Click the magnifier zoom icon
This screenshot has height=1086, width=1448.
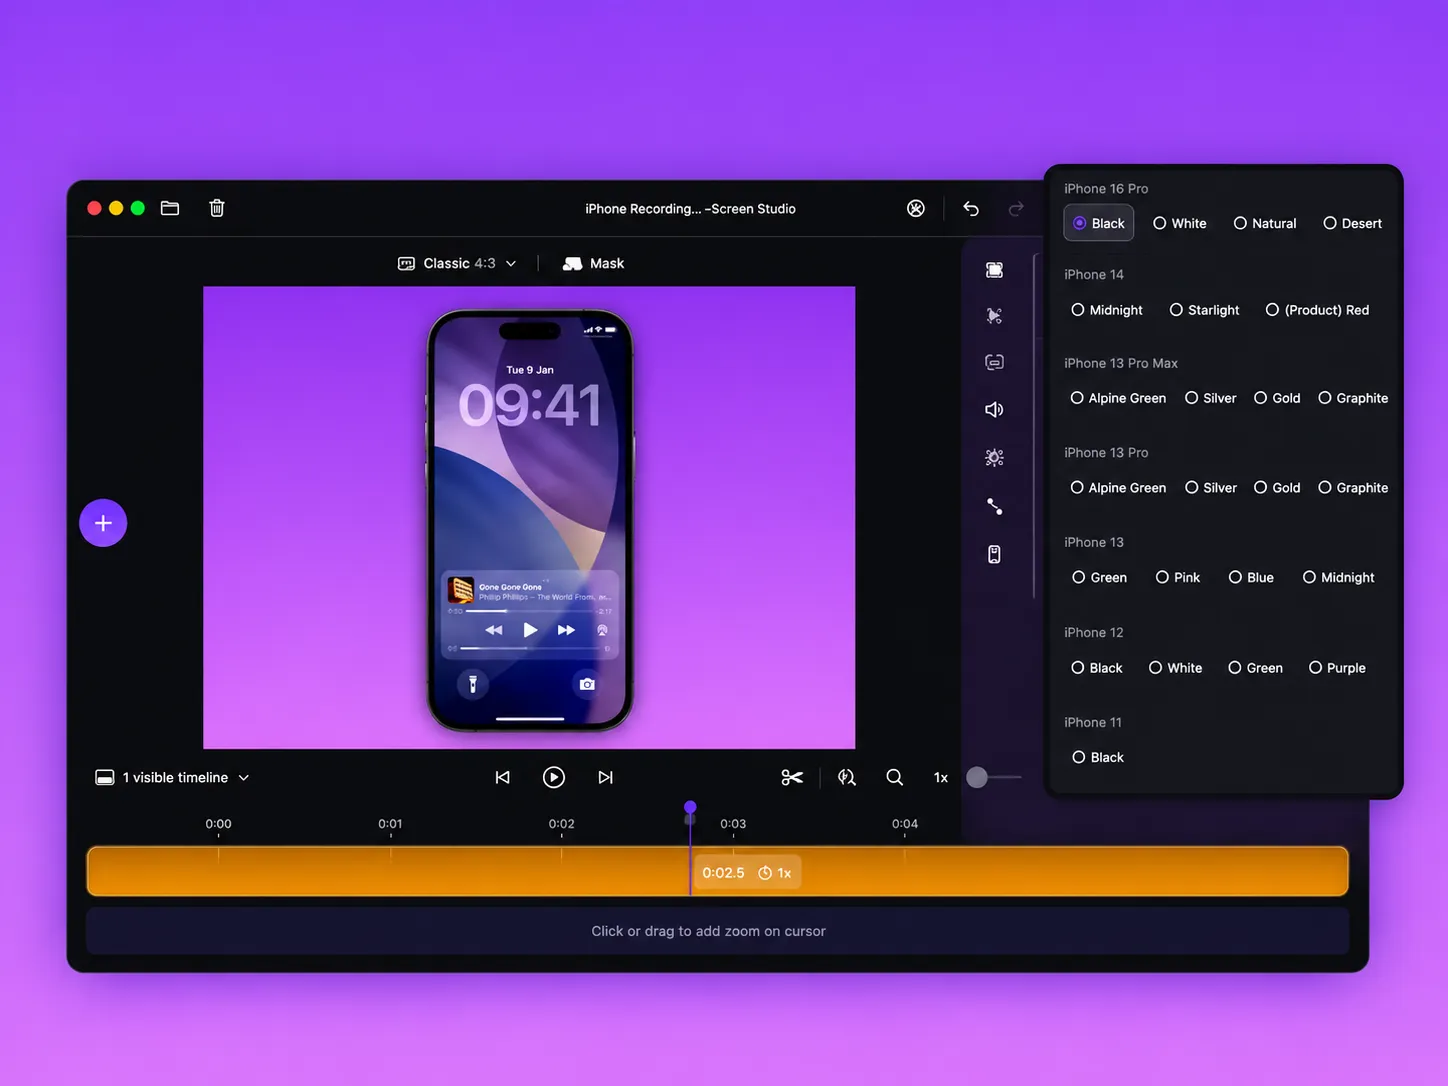coord(895,777)
